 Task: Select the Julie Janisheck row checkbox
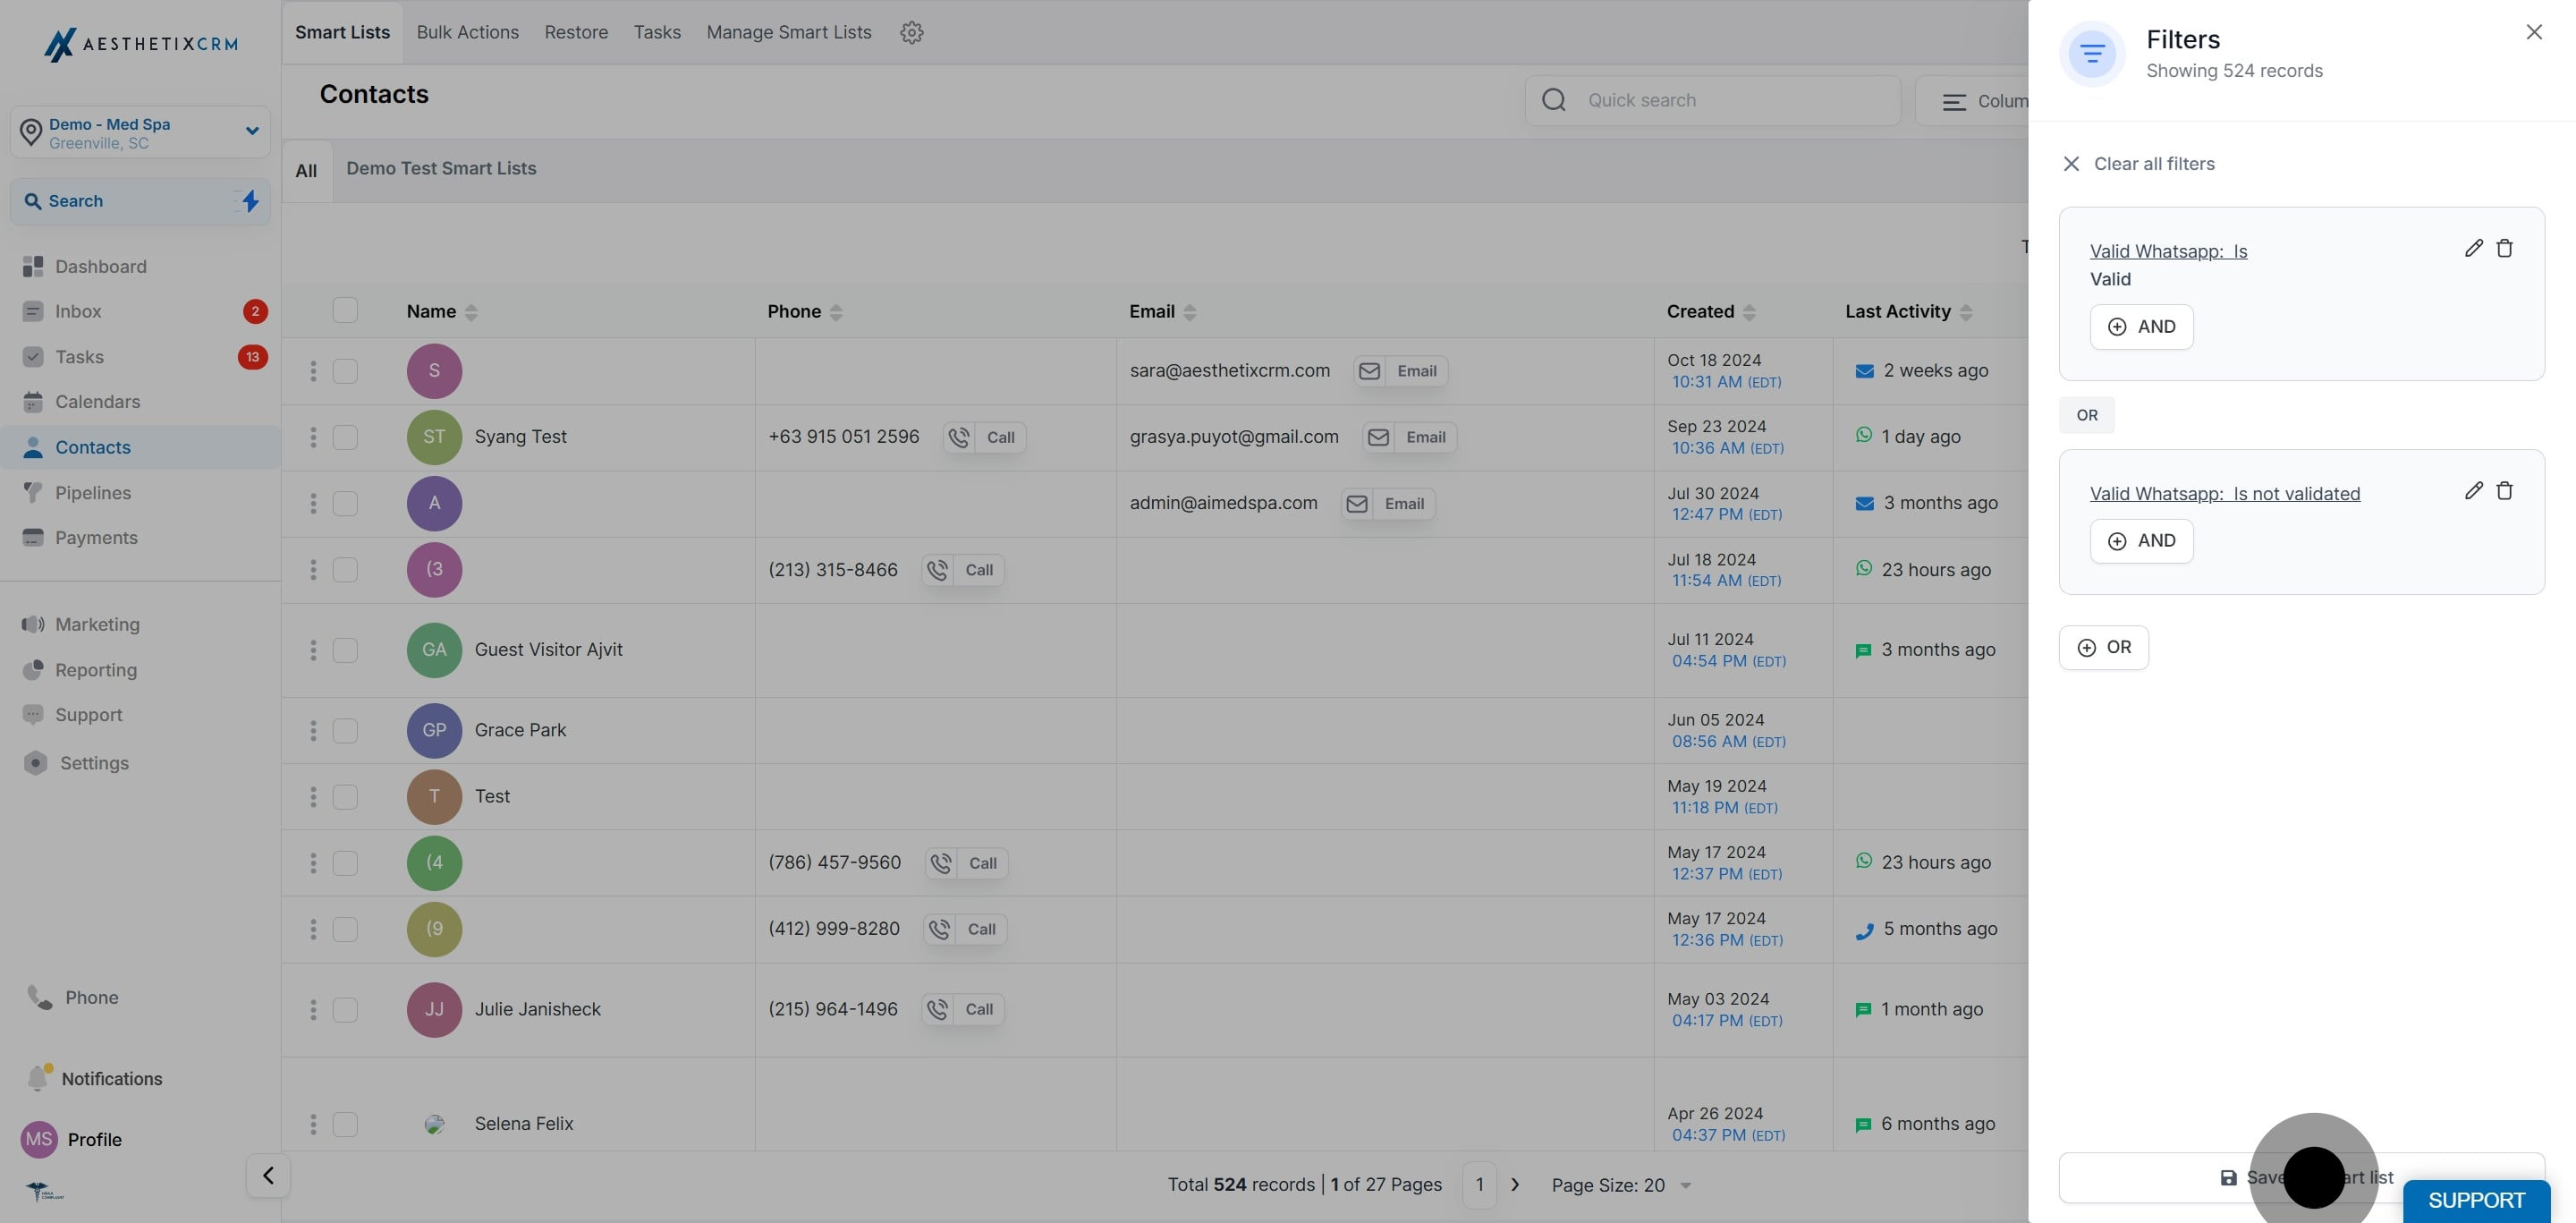[345, 1010]
